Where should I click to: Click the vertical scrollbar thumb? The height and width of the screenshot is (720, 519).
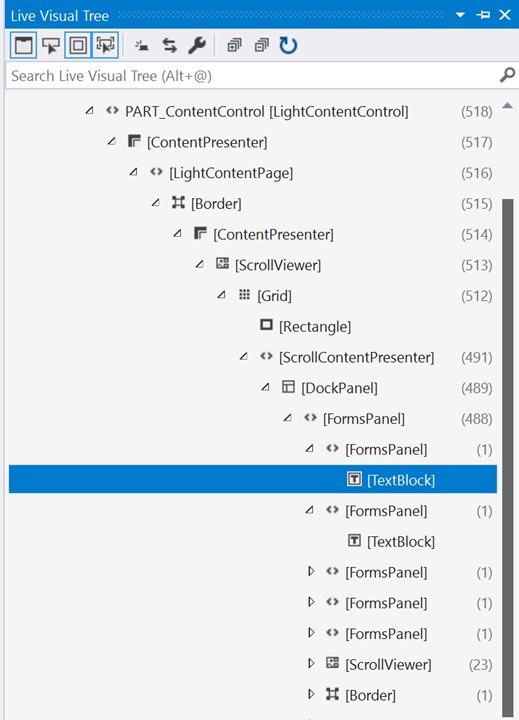point(508,459)
